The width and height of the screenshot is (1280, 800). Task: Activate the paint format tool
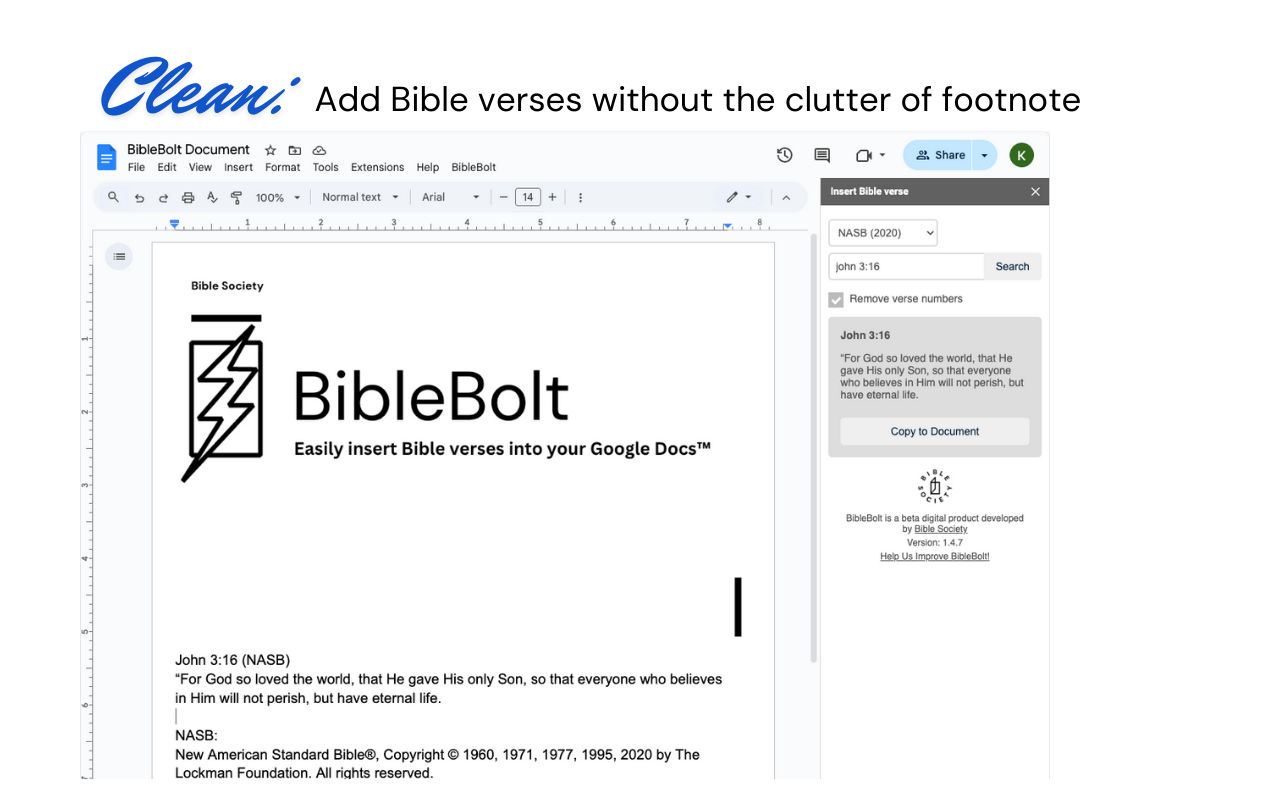236,198
